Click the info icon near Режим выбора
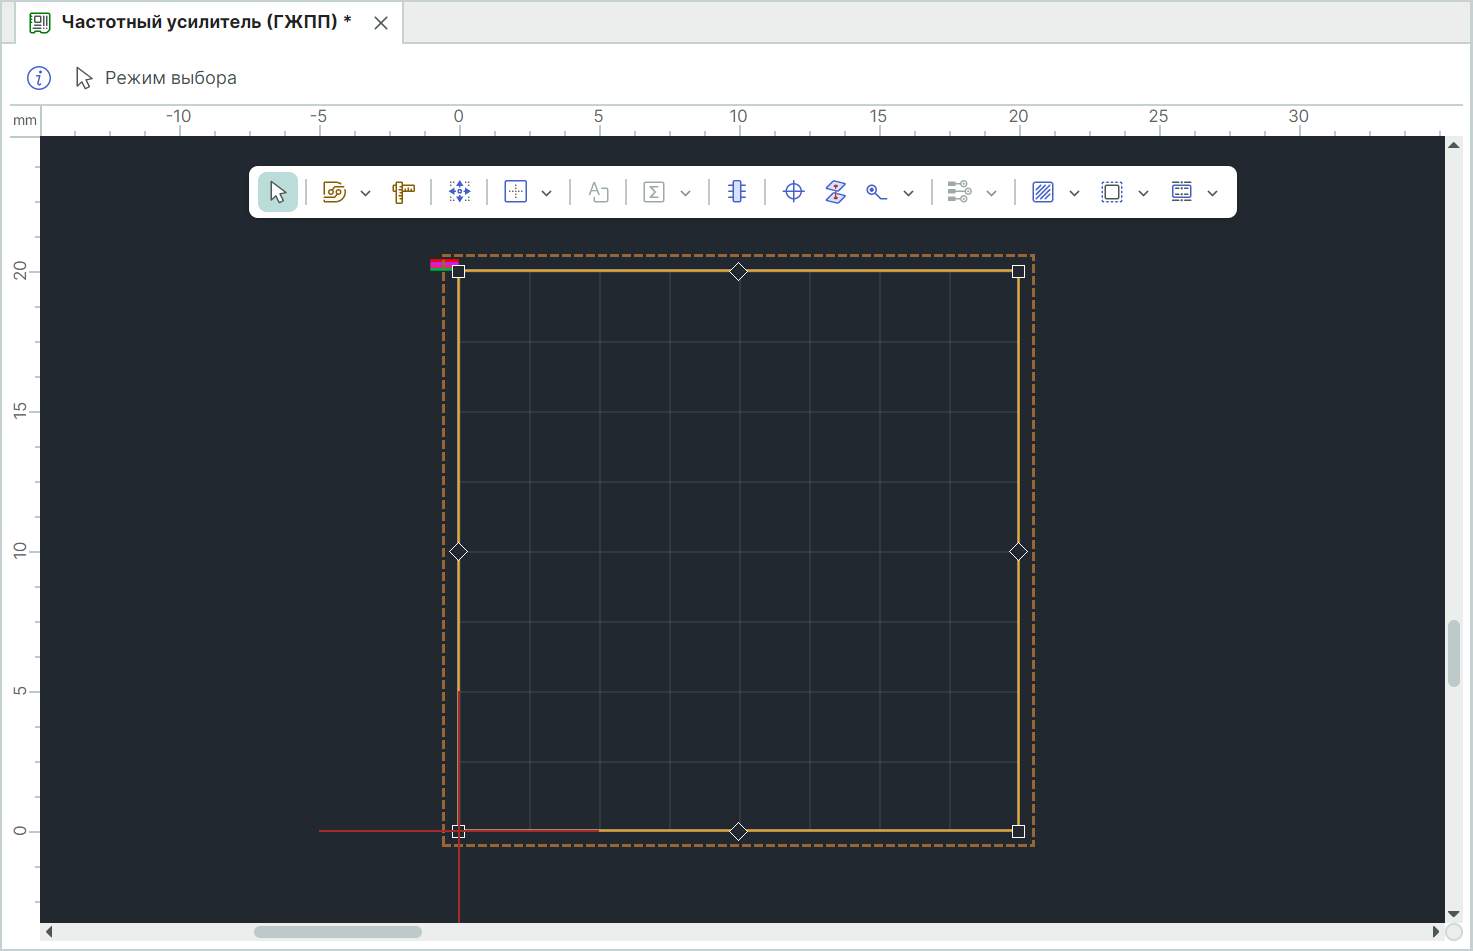Viewport: 1473px width, 951px height. point(39,78)
